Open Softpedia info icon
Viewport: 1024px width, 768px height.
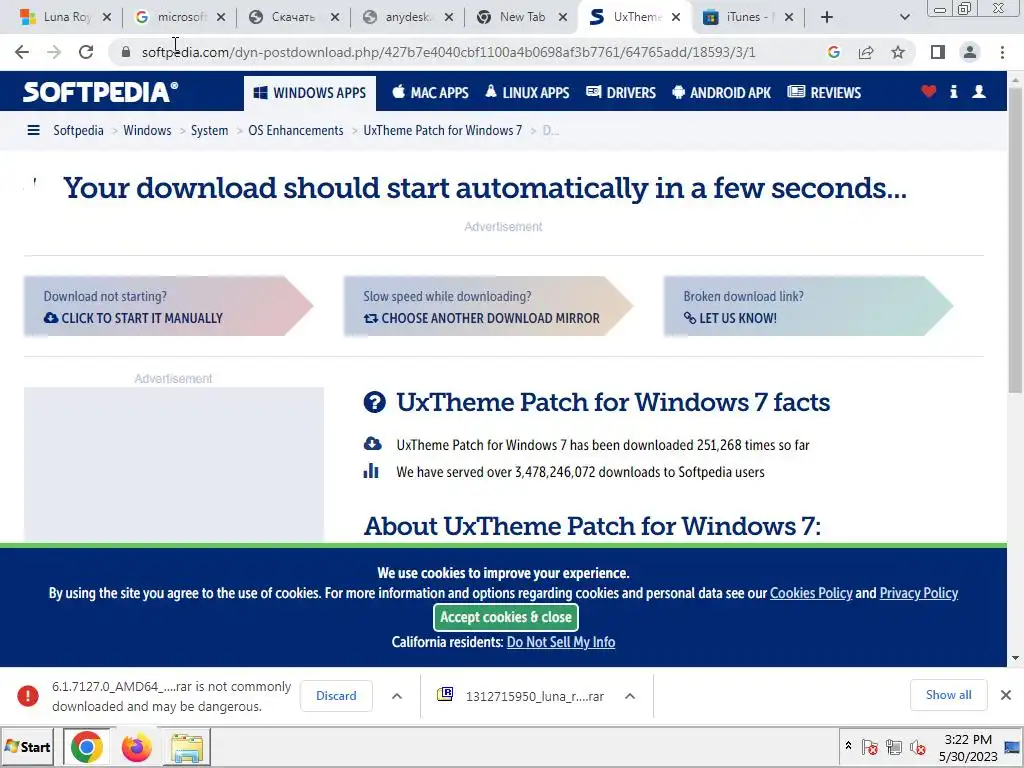tap(953, 92)
